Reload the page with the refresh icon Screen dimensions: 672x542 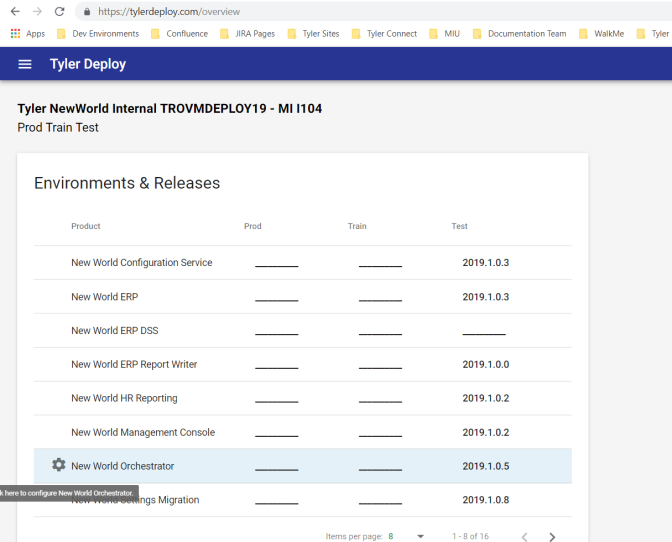[x=59, y=11]
